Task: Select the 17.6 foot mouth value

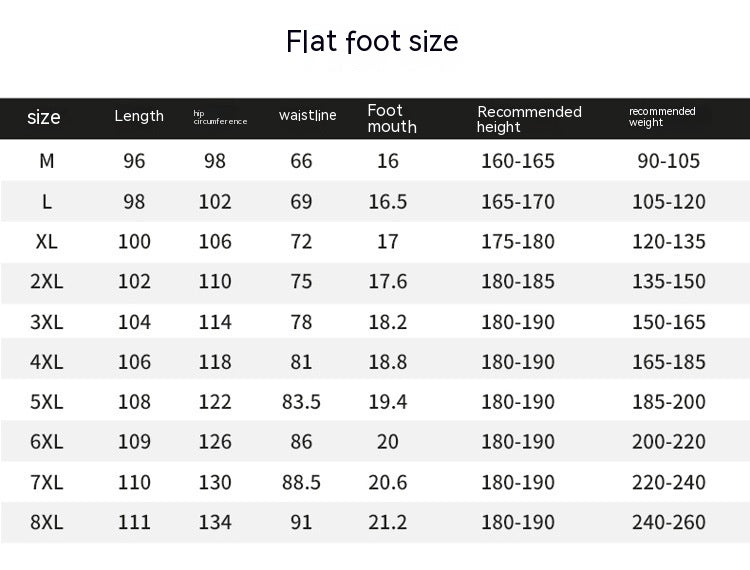Action: (388, 282)
